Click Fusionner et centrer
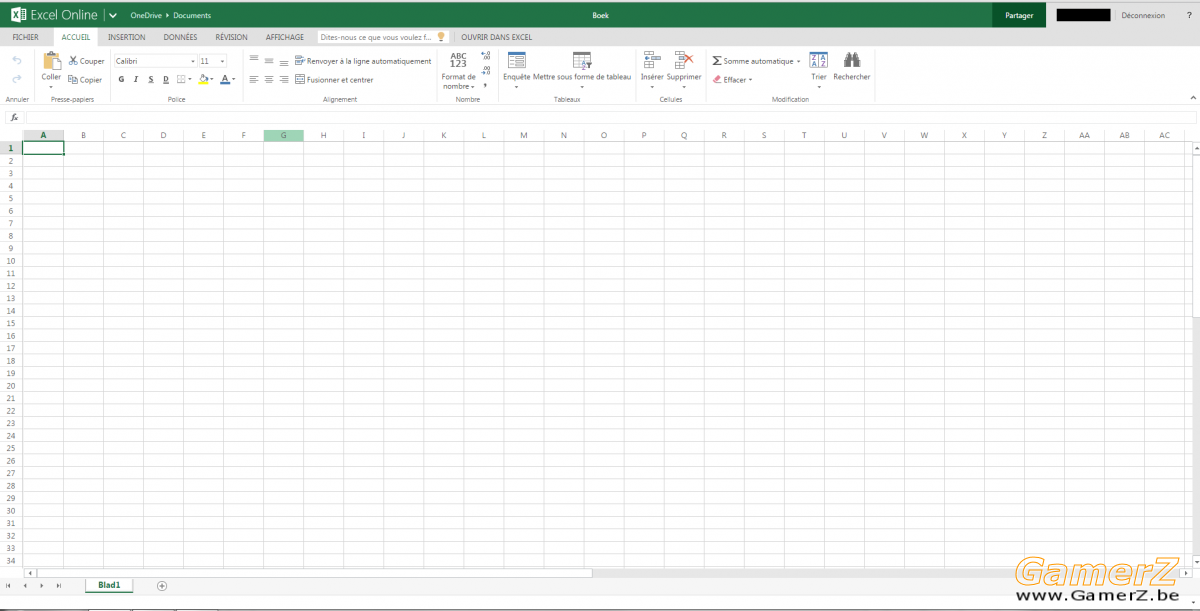 pos(334,80)
